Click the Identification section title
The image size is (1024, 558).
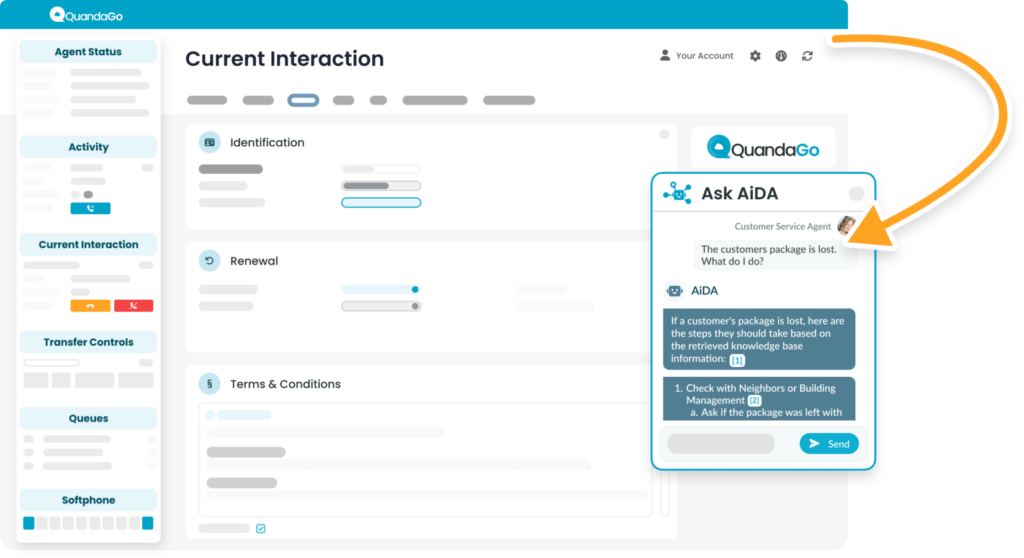tap(267, 142)
